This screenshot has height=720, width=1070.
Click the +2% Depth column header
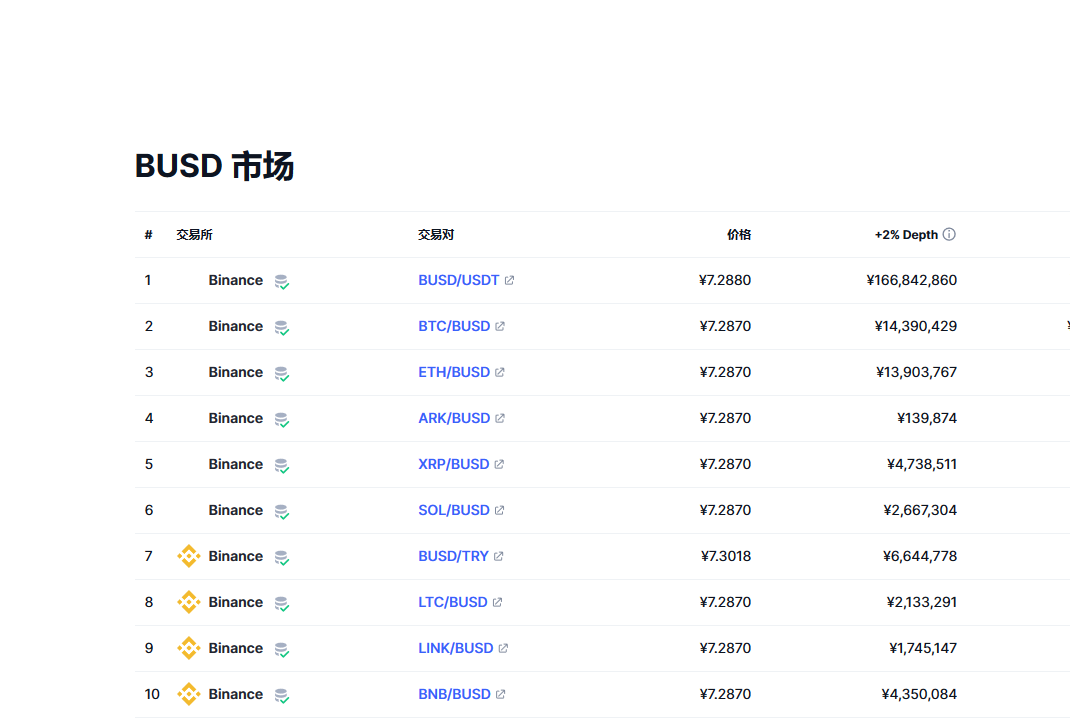coord(906,235)
